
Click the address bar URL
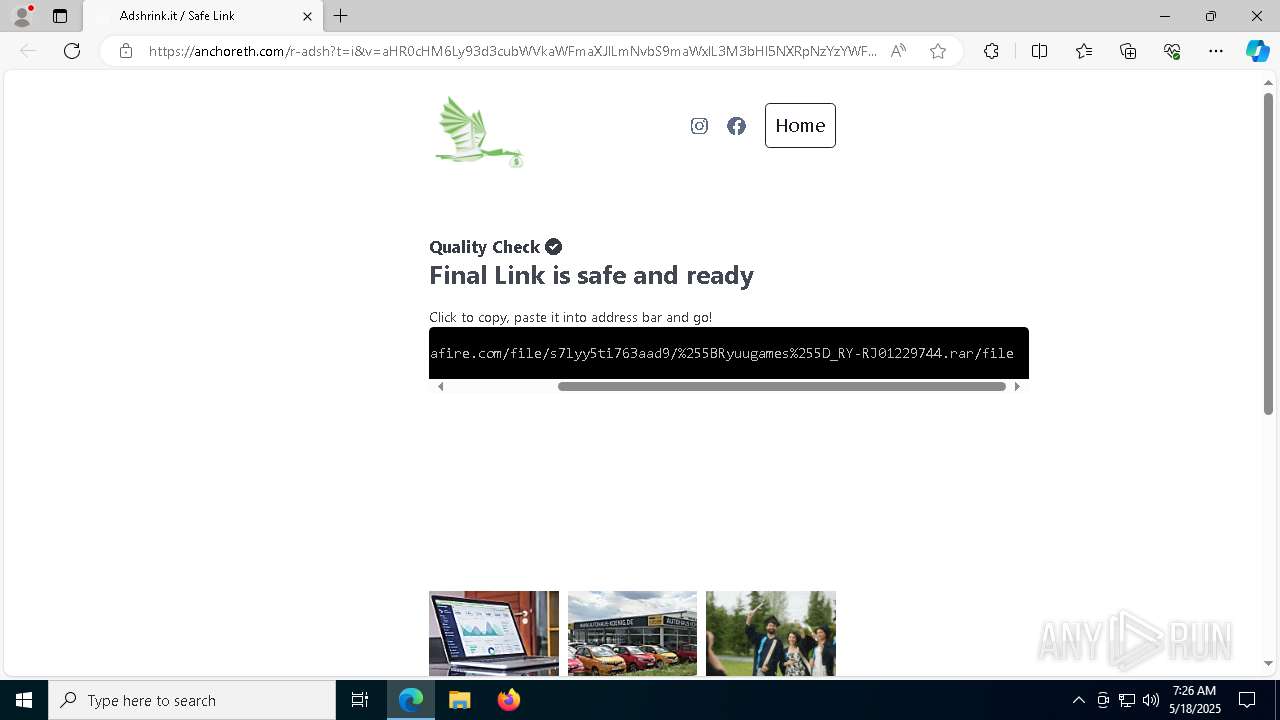513,51
